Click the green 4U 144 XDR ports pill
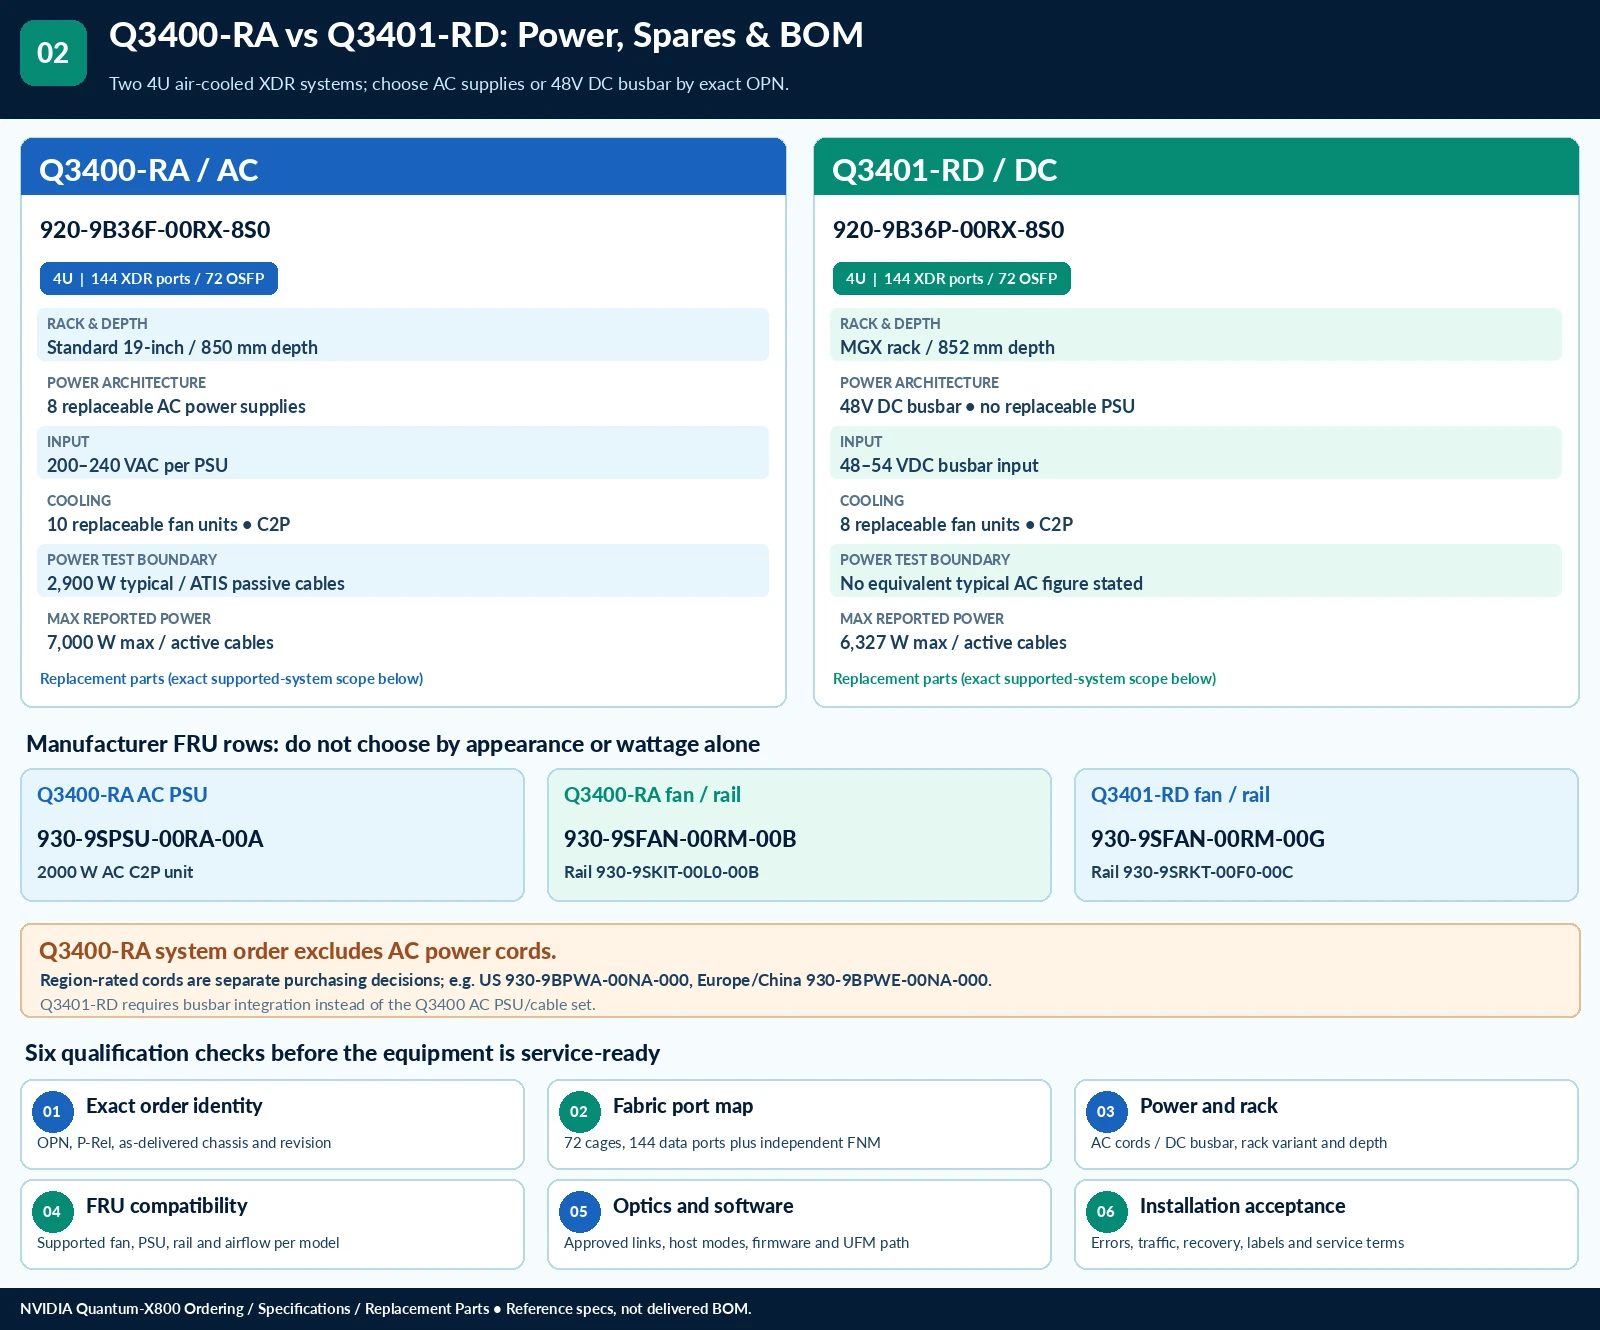Image resolution: width=1600 pixels, height=1330 pixels. (x=952, y=279)
